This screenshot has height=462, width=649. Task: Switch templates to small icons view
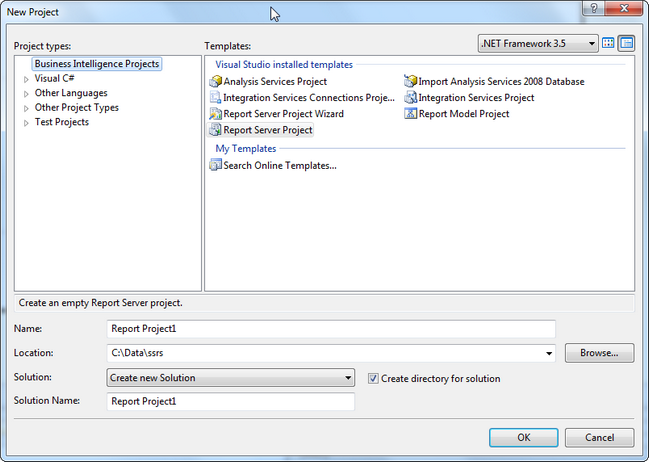pyautogui.click(x=627, y=43)
